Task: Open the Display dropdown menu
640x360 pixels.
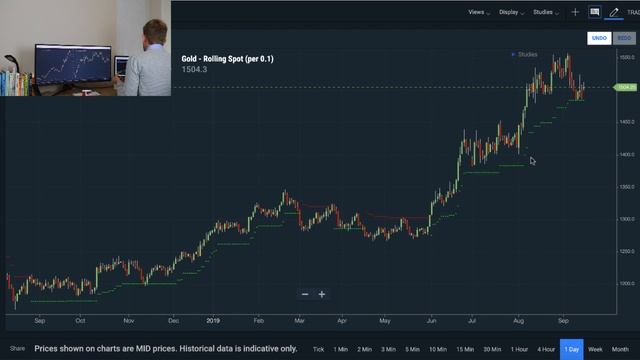Action: click(x=511, y=12)
